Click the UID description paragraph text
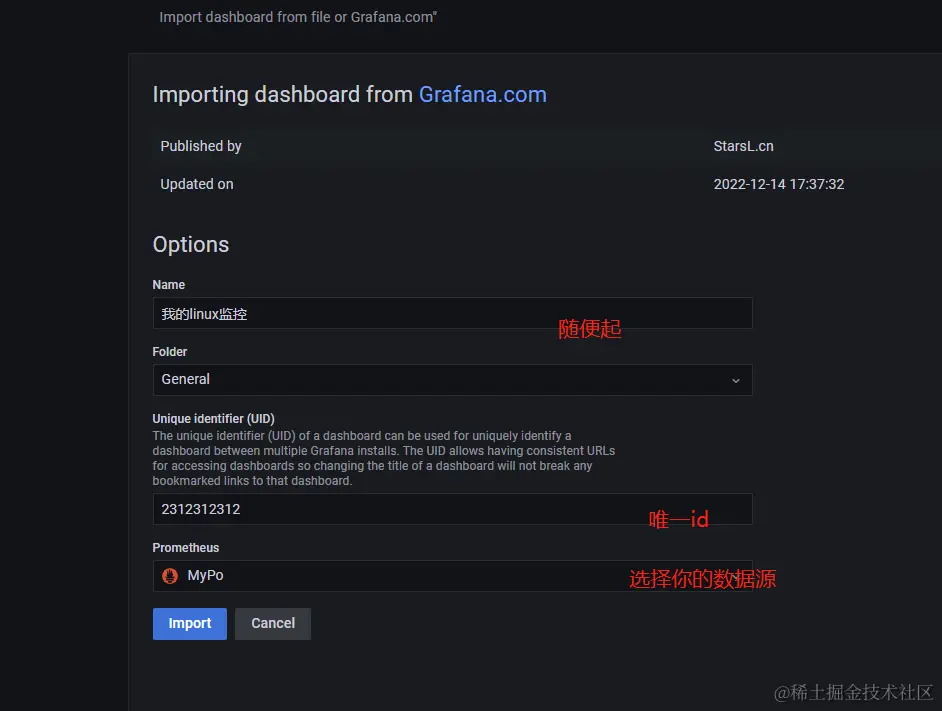This screenshot has height=711, width=942. click(x=384, y=458)
